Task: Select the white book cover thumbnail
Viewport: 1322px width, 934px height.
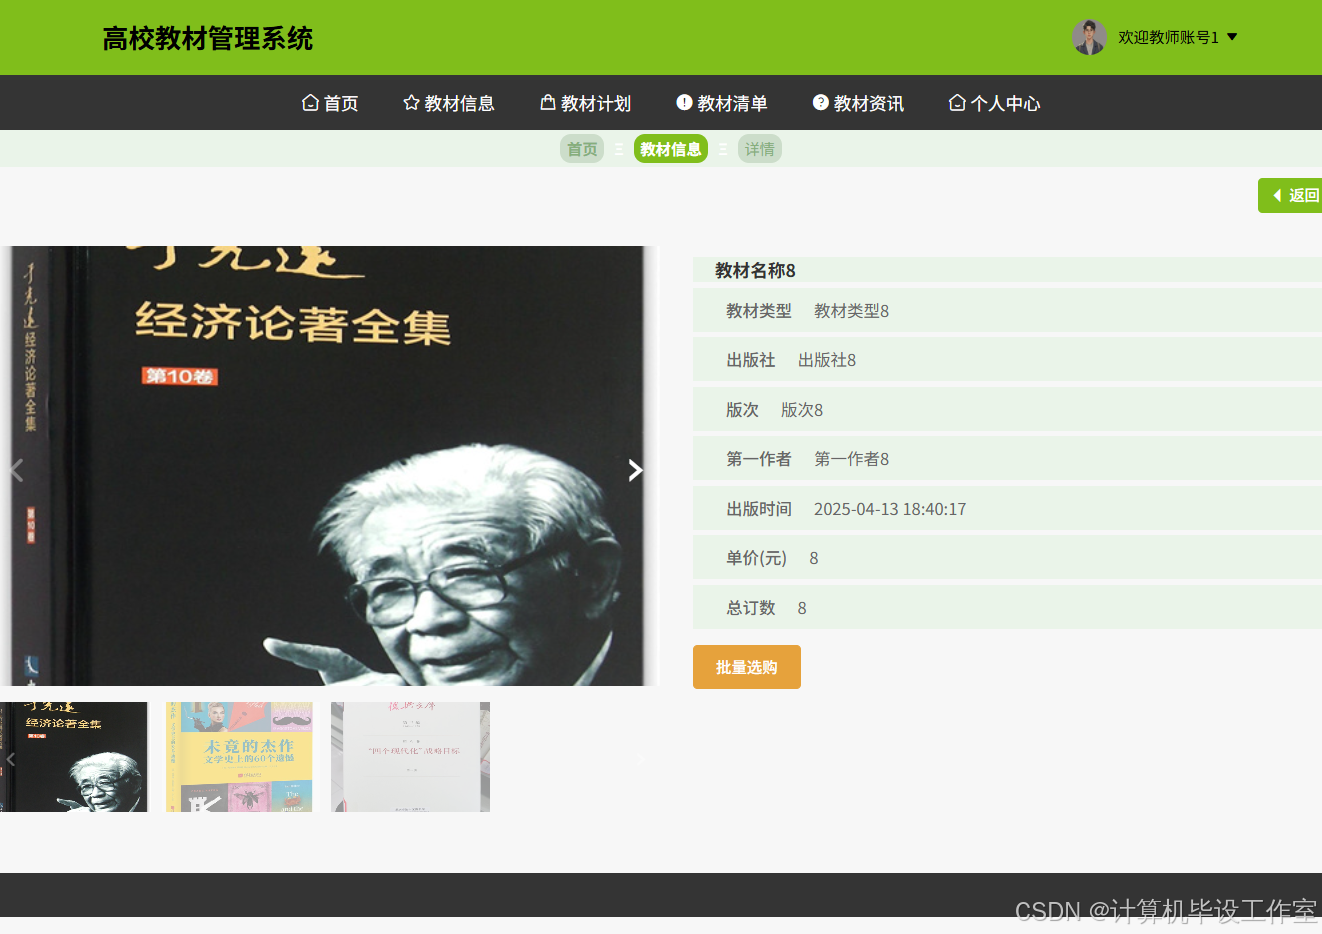Action: coord(411,757)
